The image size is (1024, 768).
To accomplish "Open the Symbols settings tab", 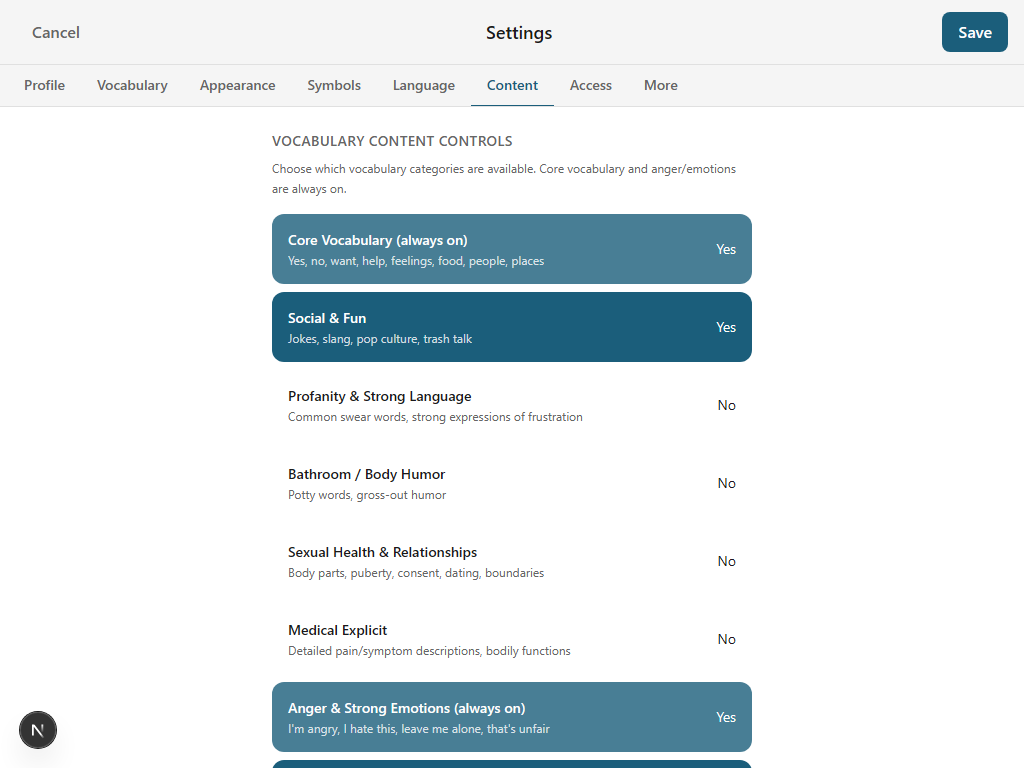I will 333,85.
